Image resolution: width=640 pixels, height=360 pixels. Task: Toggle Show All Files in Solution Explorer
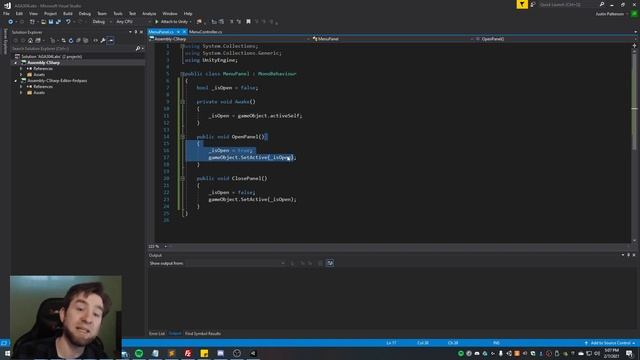coord(86,40)
